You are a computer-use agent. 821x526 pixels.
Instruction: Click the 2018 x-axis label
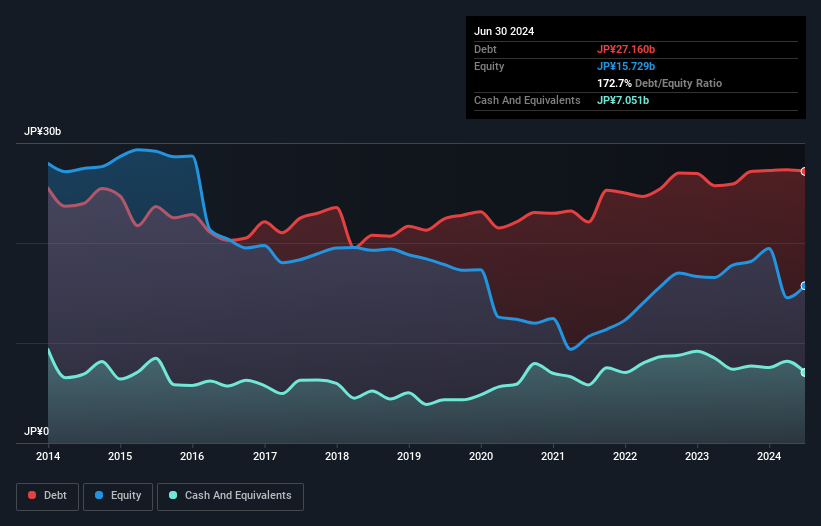(337, 456)
